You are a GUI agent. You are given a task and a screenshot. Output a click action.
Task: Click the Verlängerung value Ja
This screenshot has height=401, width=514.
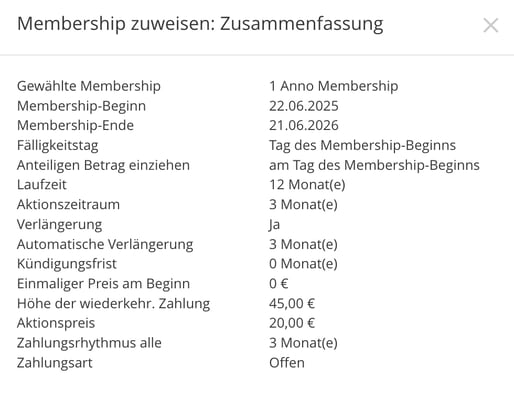point(274,225)
